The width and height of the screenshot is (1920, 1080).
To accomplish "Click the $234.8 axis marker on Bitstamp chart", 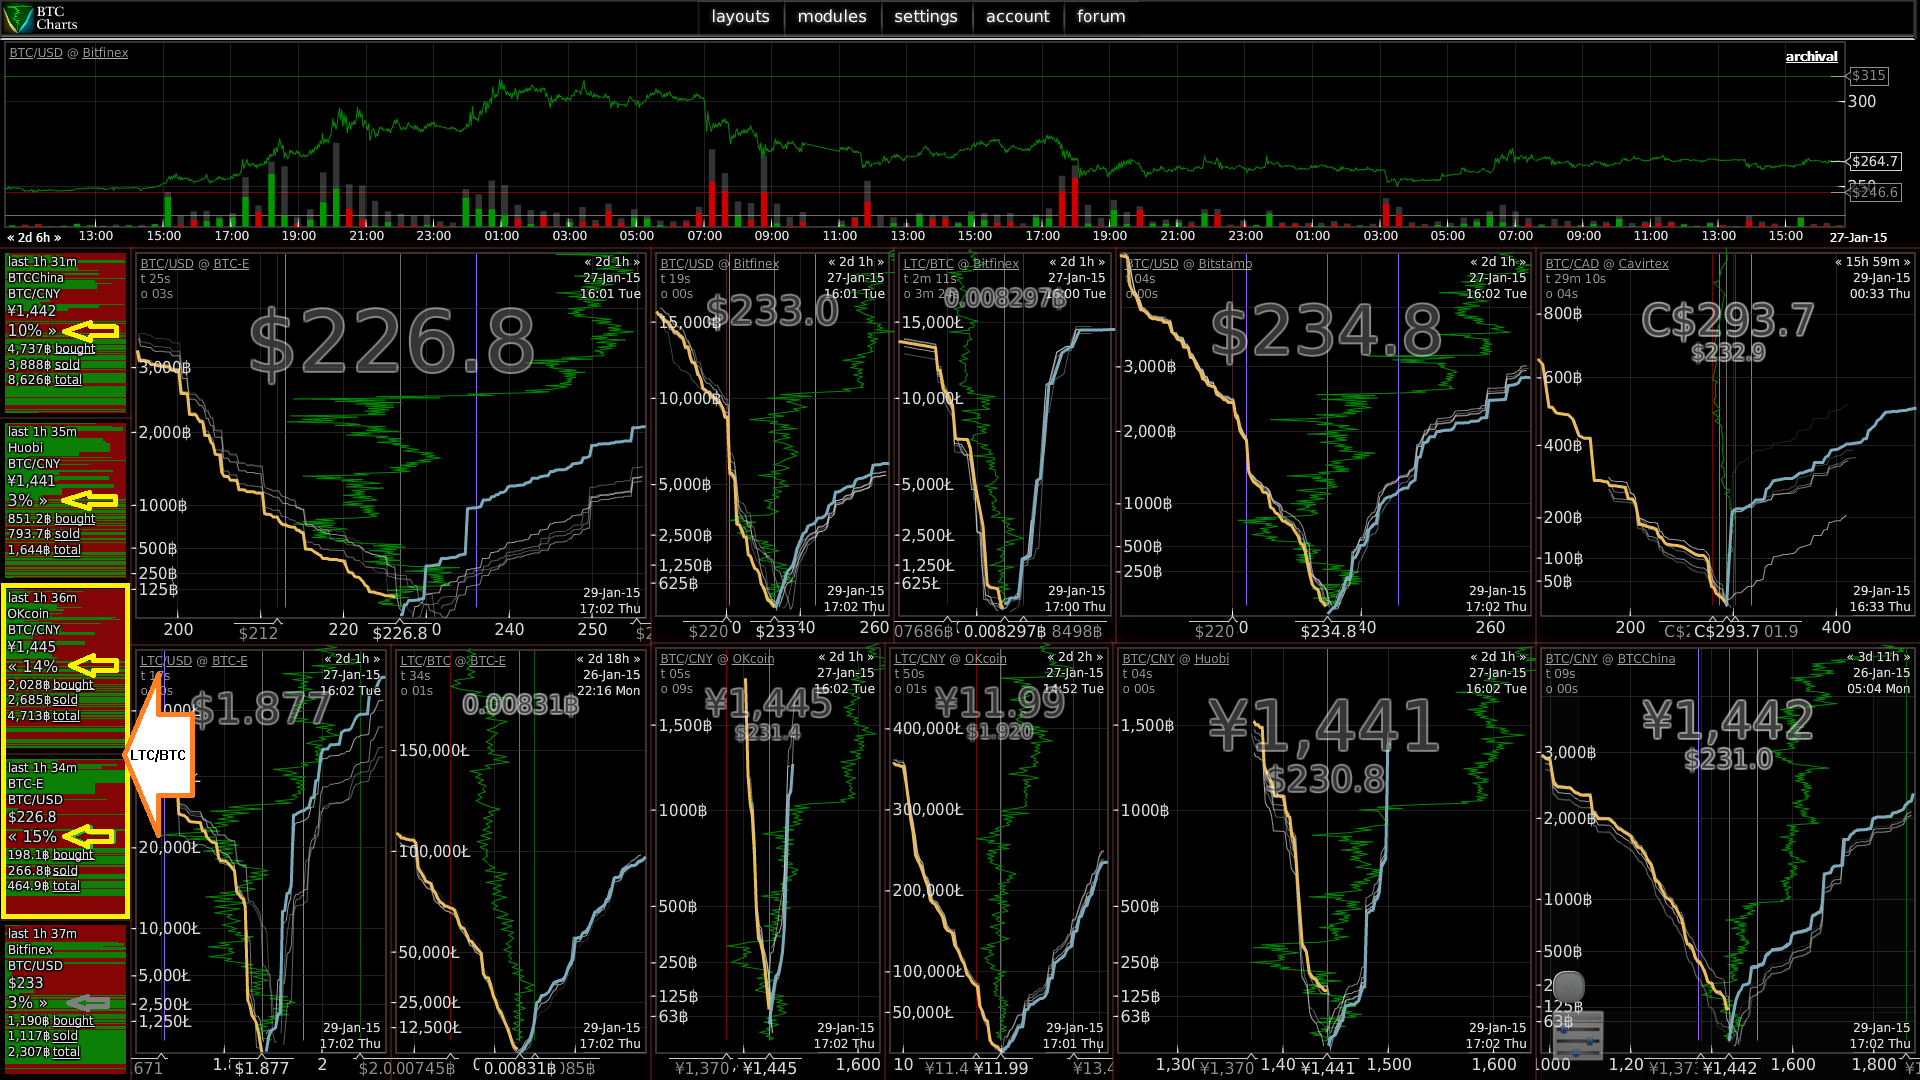I will pyautogui.click(x=1328, y=631).
